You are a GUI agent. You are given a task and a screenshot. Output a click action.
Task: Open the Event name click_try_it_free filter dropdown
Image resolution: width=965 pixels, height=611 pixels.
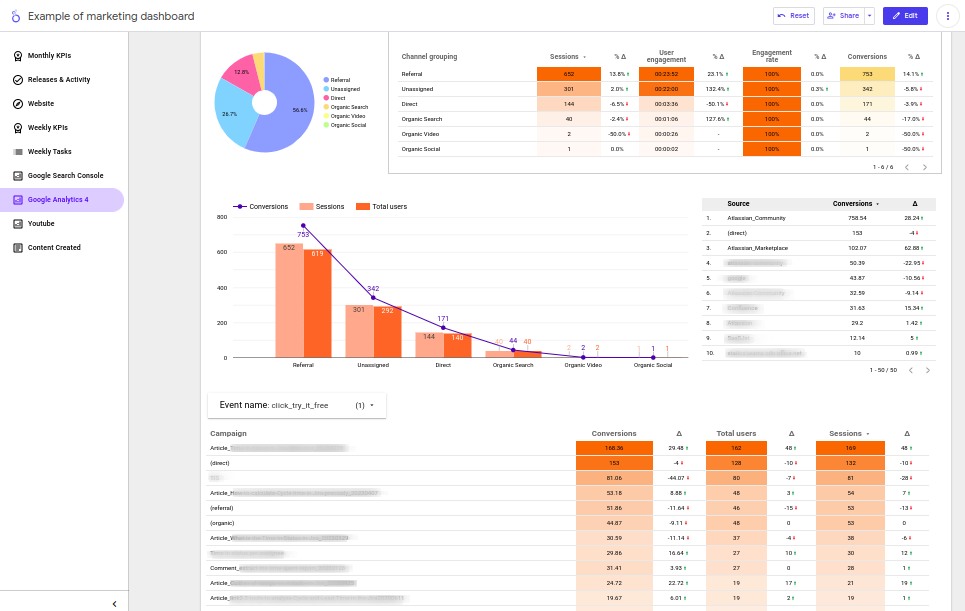[372, 406]
